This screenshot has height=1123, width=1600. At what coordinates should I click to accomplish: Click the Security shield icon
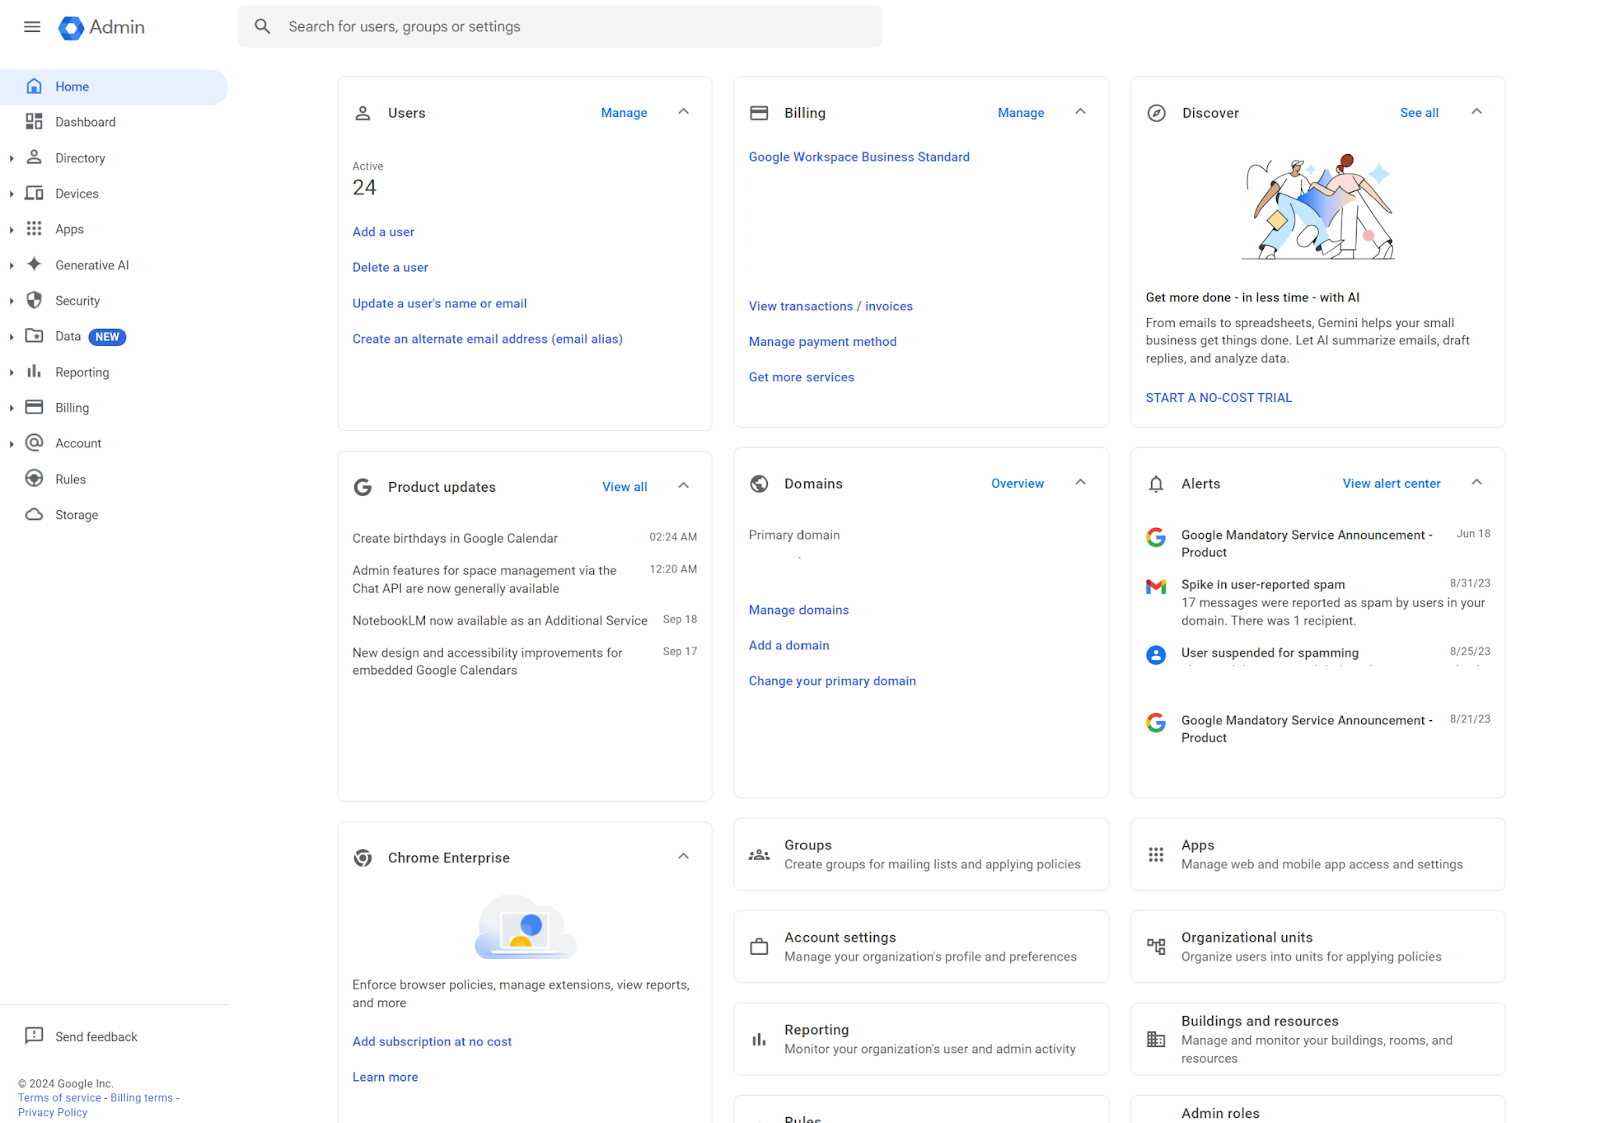click(34, 300)
